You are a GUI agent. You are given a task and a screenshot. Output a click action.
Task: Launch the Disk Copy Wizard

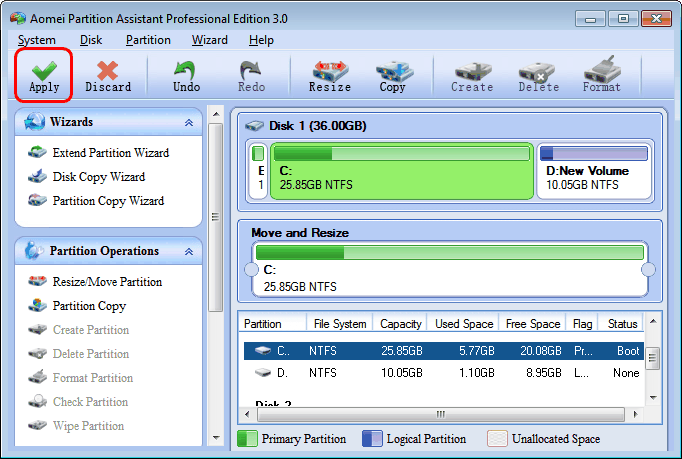[86, 177]
